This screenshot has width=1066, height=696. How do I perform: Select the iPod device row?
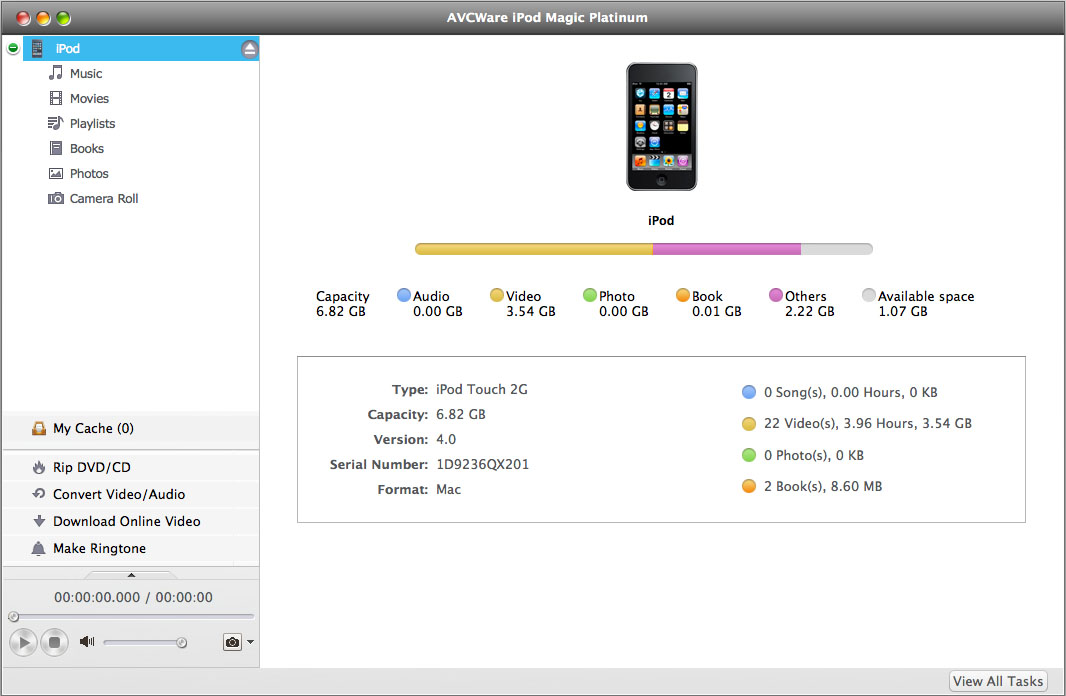(141, 49)
